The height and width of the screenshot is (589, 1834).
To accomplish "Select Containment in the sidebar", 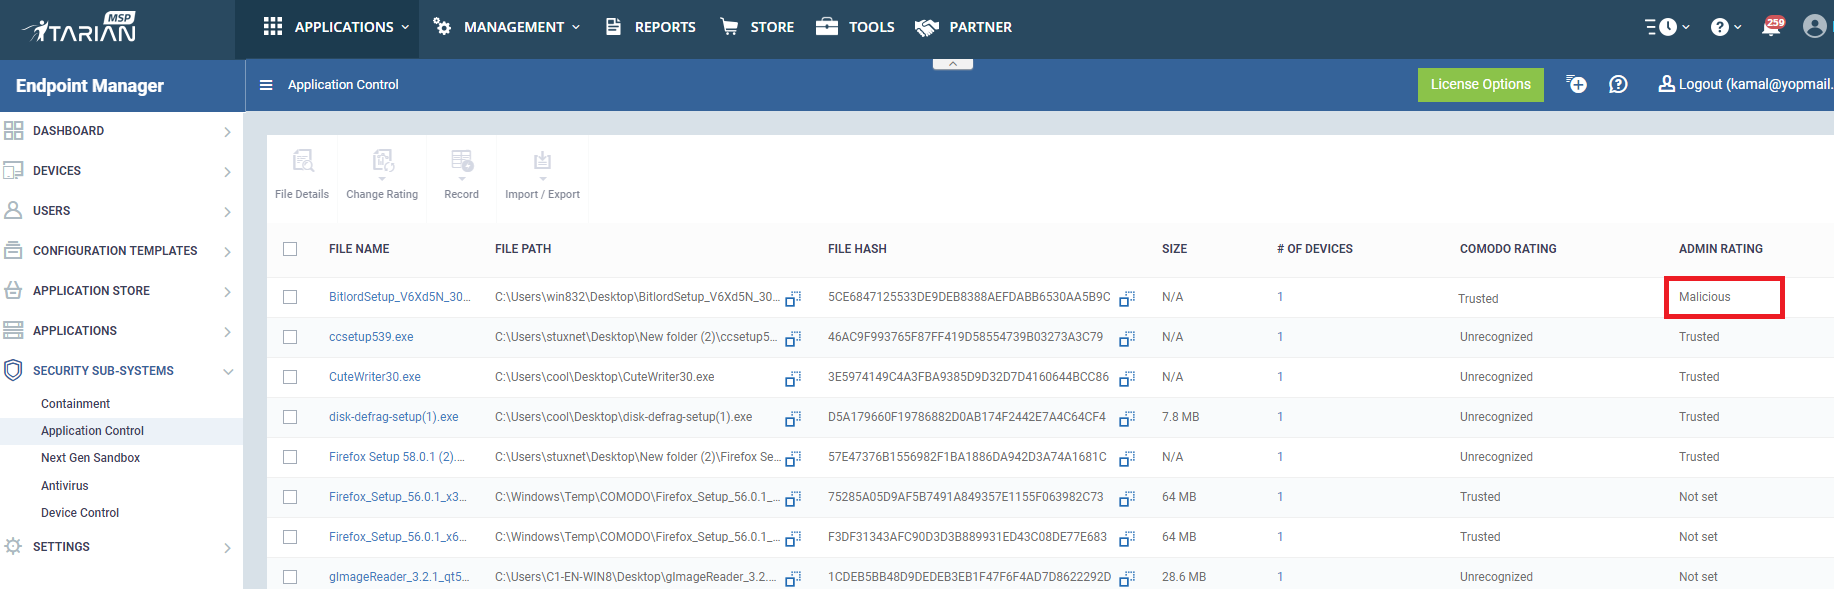I will [x=75, y=404].
